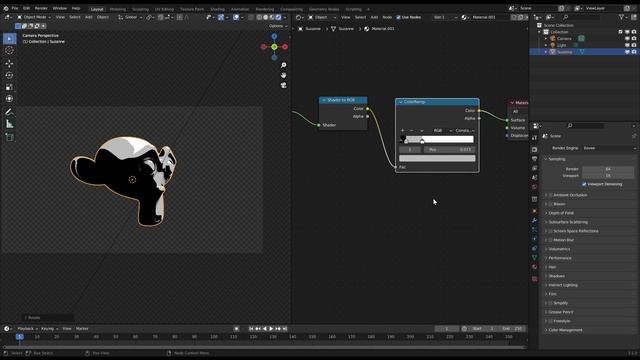
Task: Open the Modifier wrench properties tab
Action: (x=534, y=220)
